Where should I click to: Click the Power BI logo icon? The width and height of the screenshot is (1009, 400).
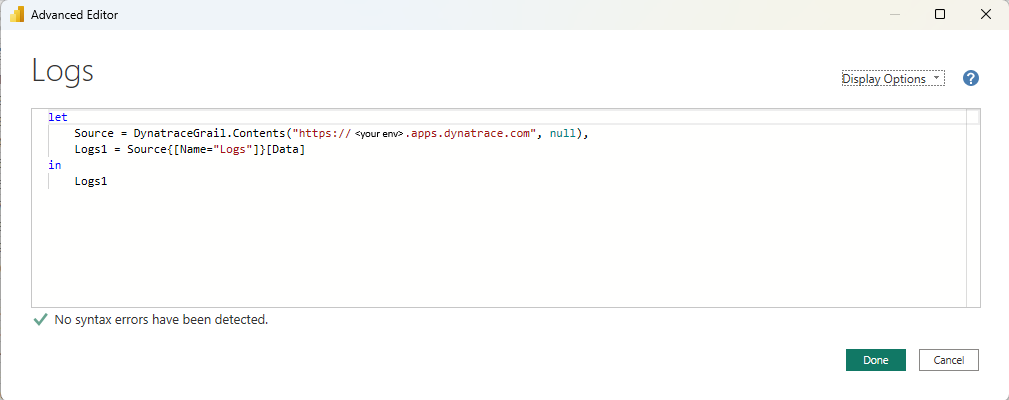[x=17, y=14]
